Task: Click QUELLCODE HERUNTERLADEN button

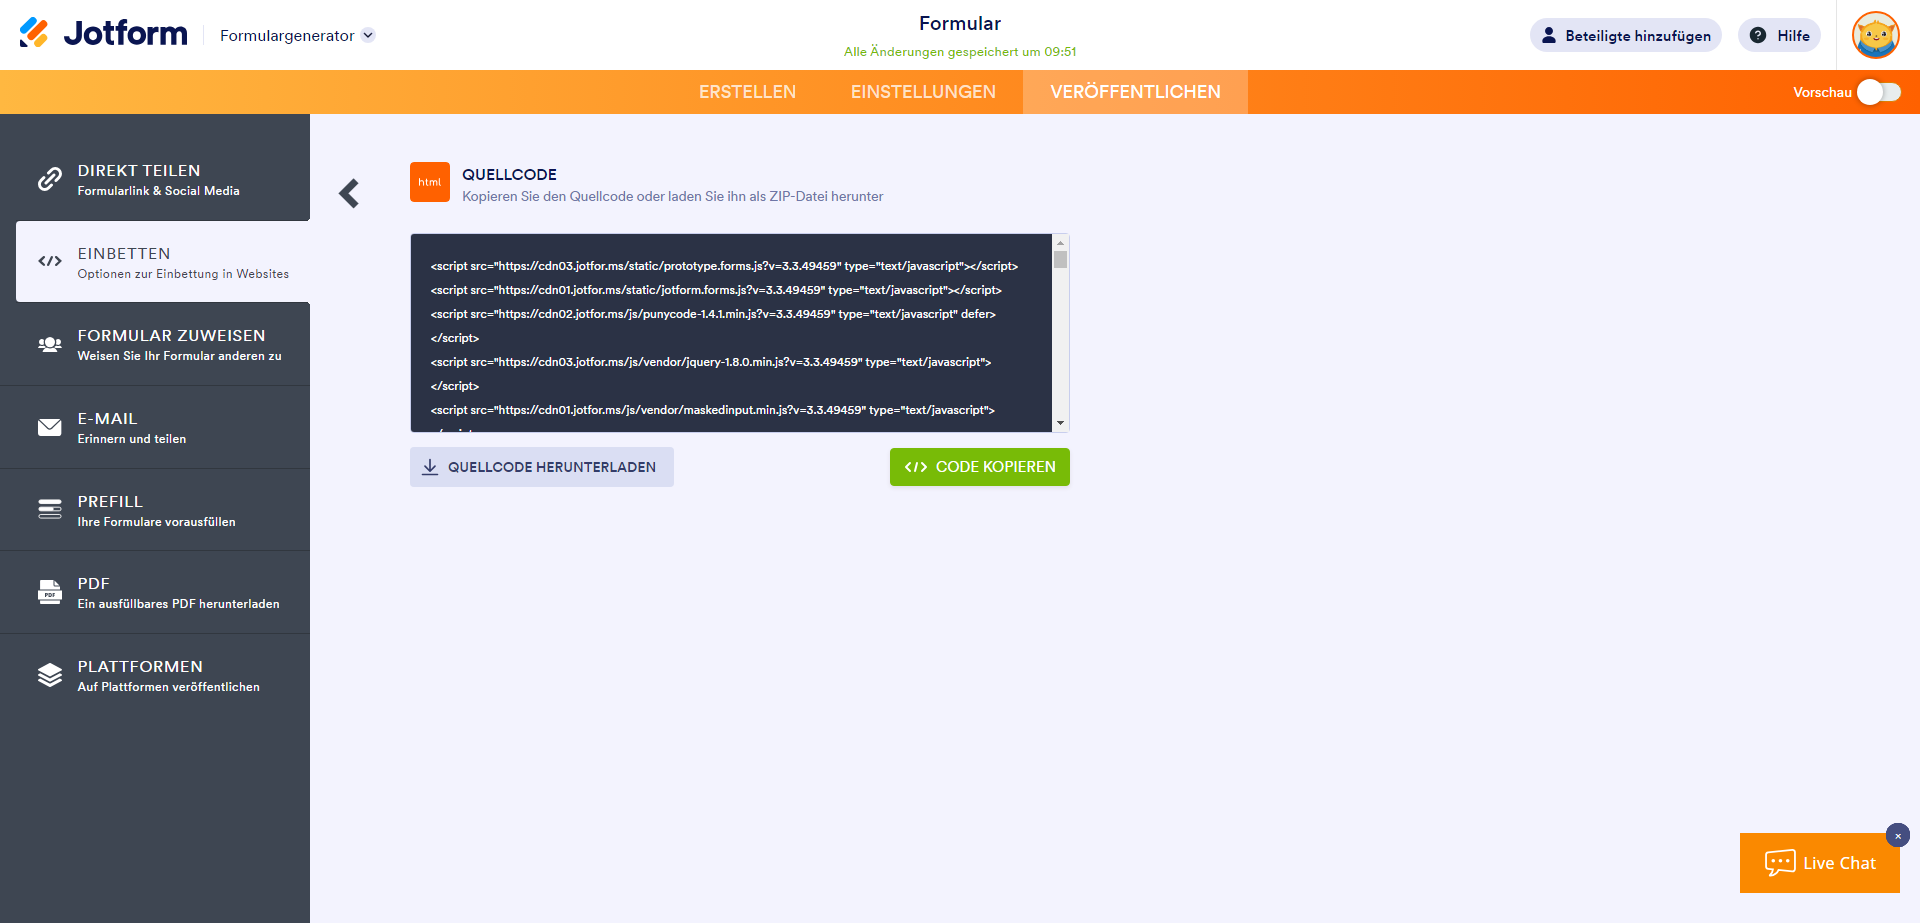Action: [x=542, y=467]
